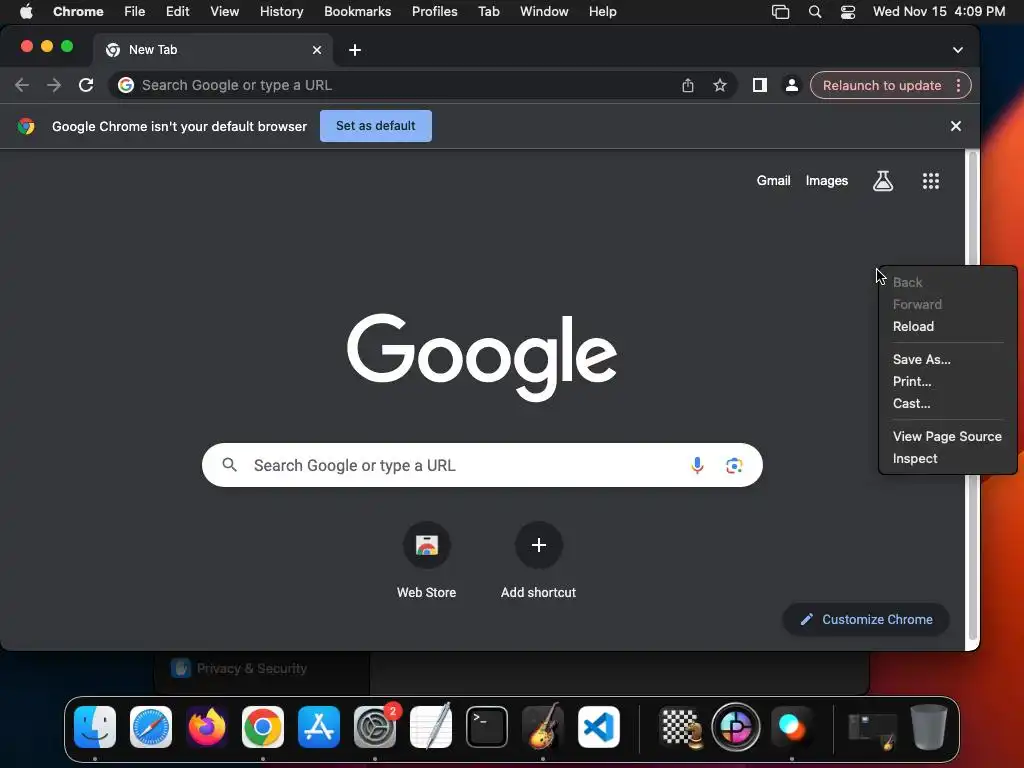Open the Apple menu

(26, 12)
